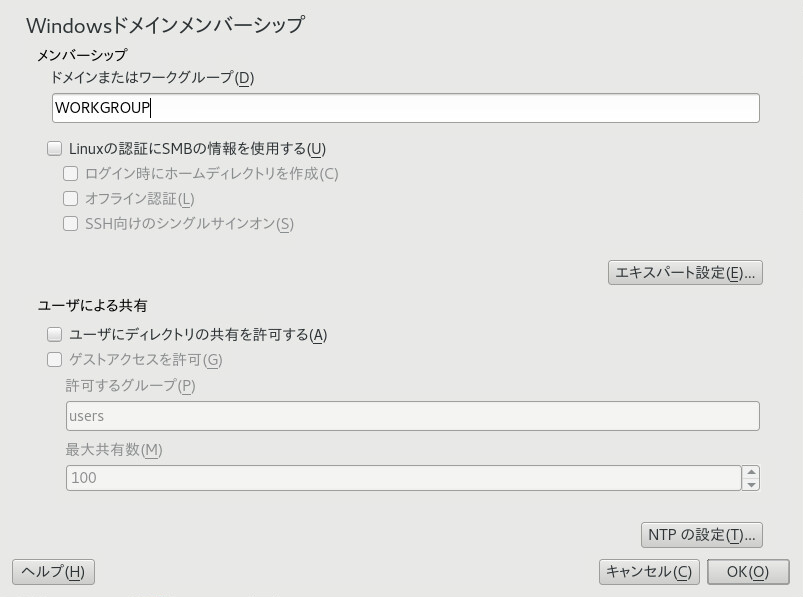Open the NTP settings button
Viewport: 803px width, 597px height.
(701, 535)
